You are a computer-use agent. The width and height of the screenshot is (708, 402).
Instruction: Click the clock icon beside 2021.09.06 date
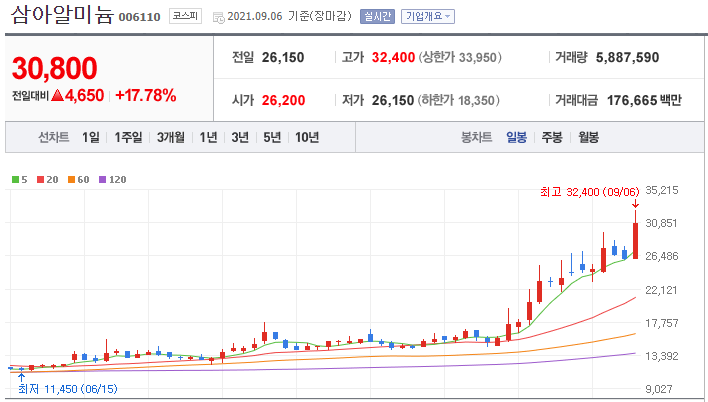[x=219, y=18]
